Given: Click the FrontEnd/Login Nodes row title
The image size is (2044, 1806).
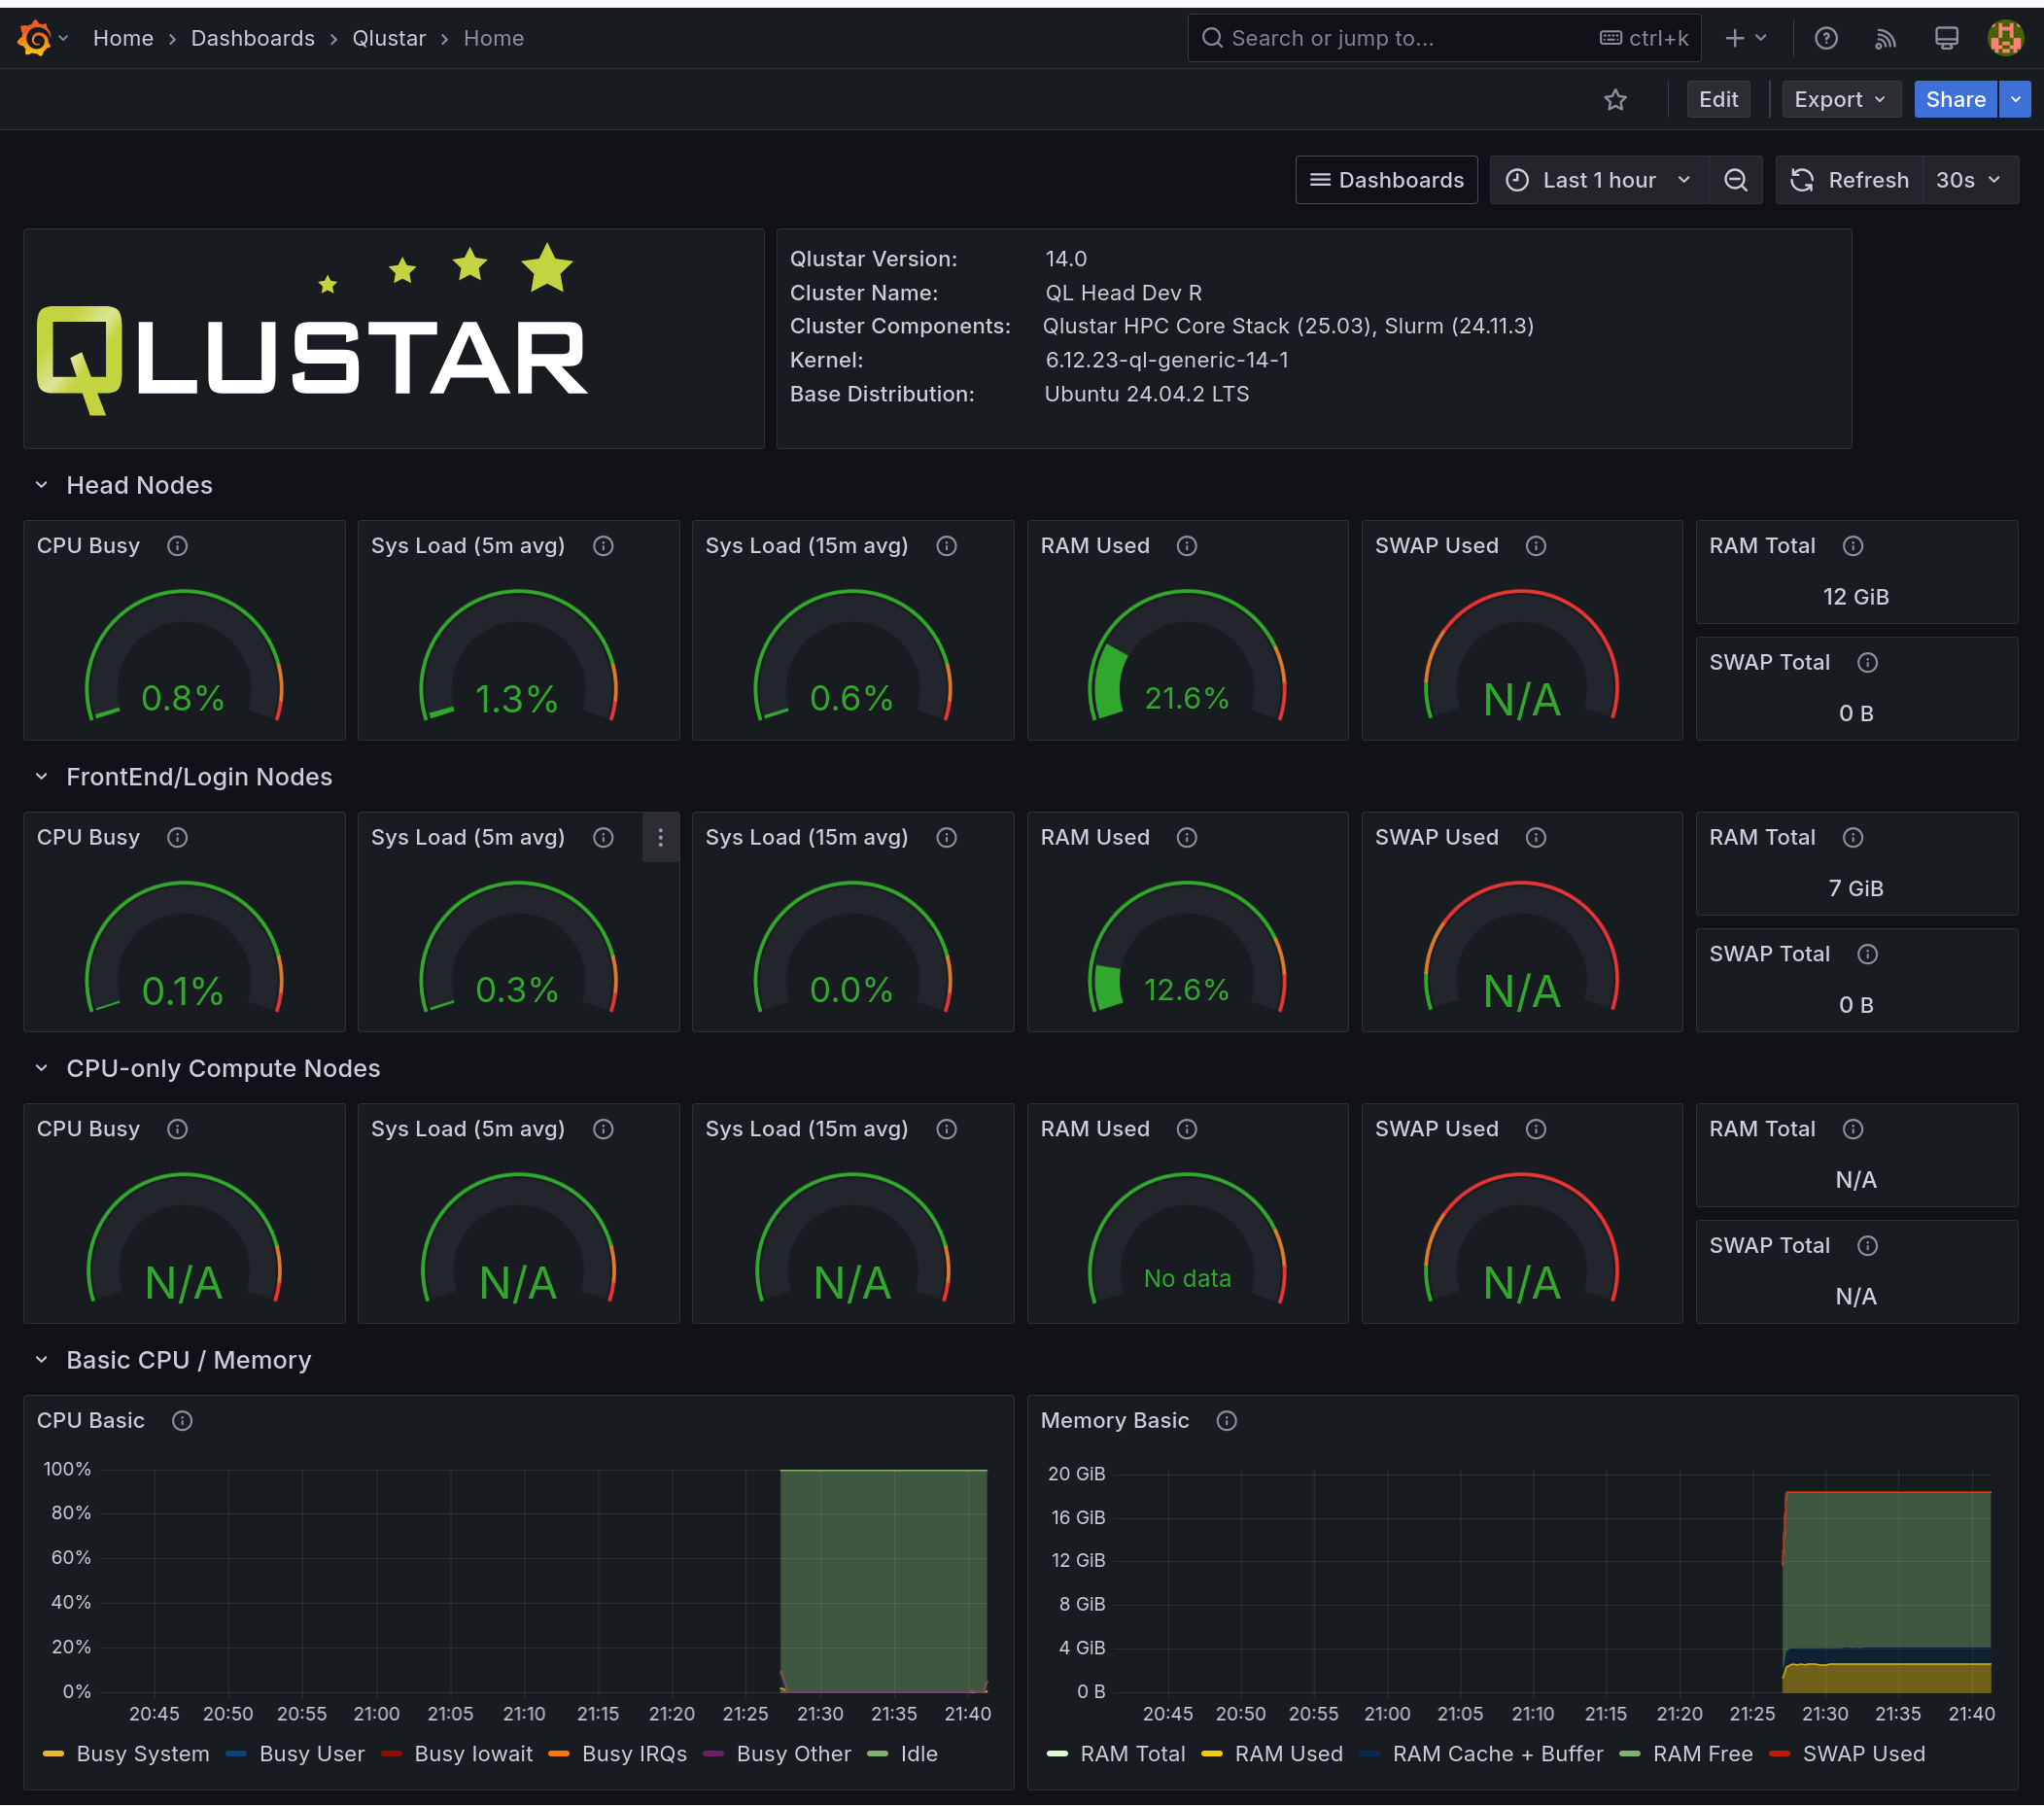Looking at the screenshot, I should point(199,777).
